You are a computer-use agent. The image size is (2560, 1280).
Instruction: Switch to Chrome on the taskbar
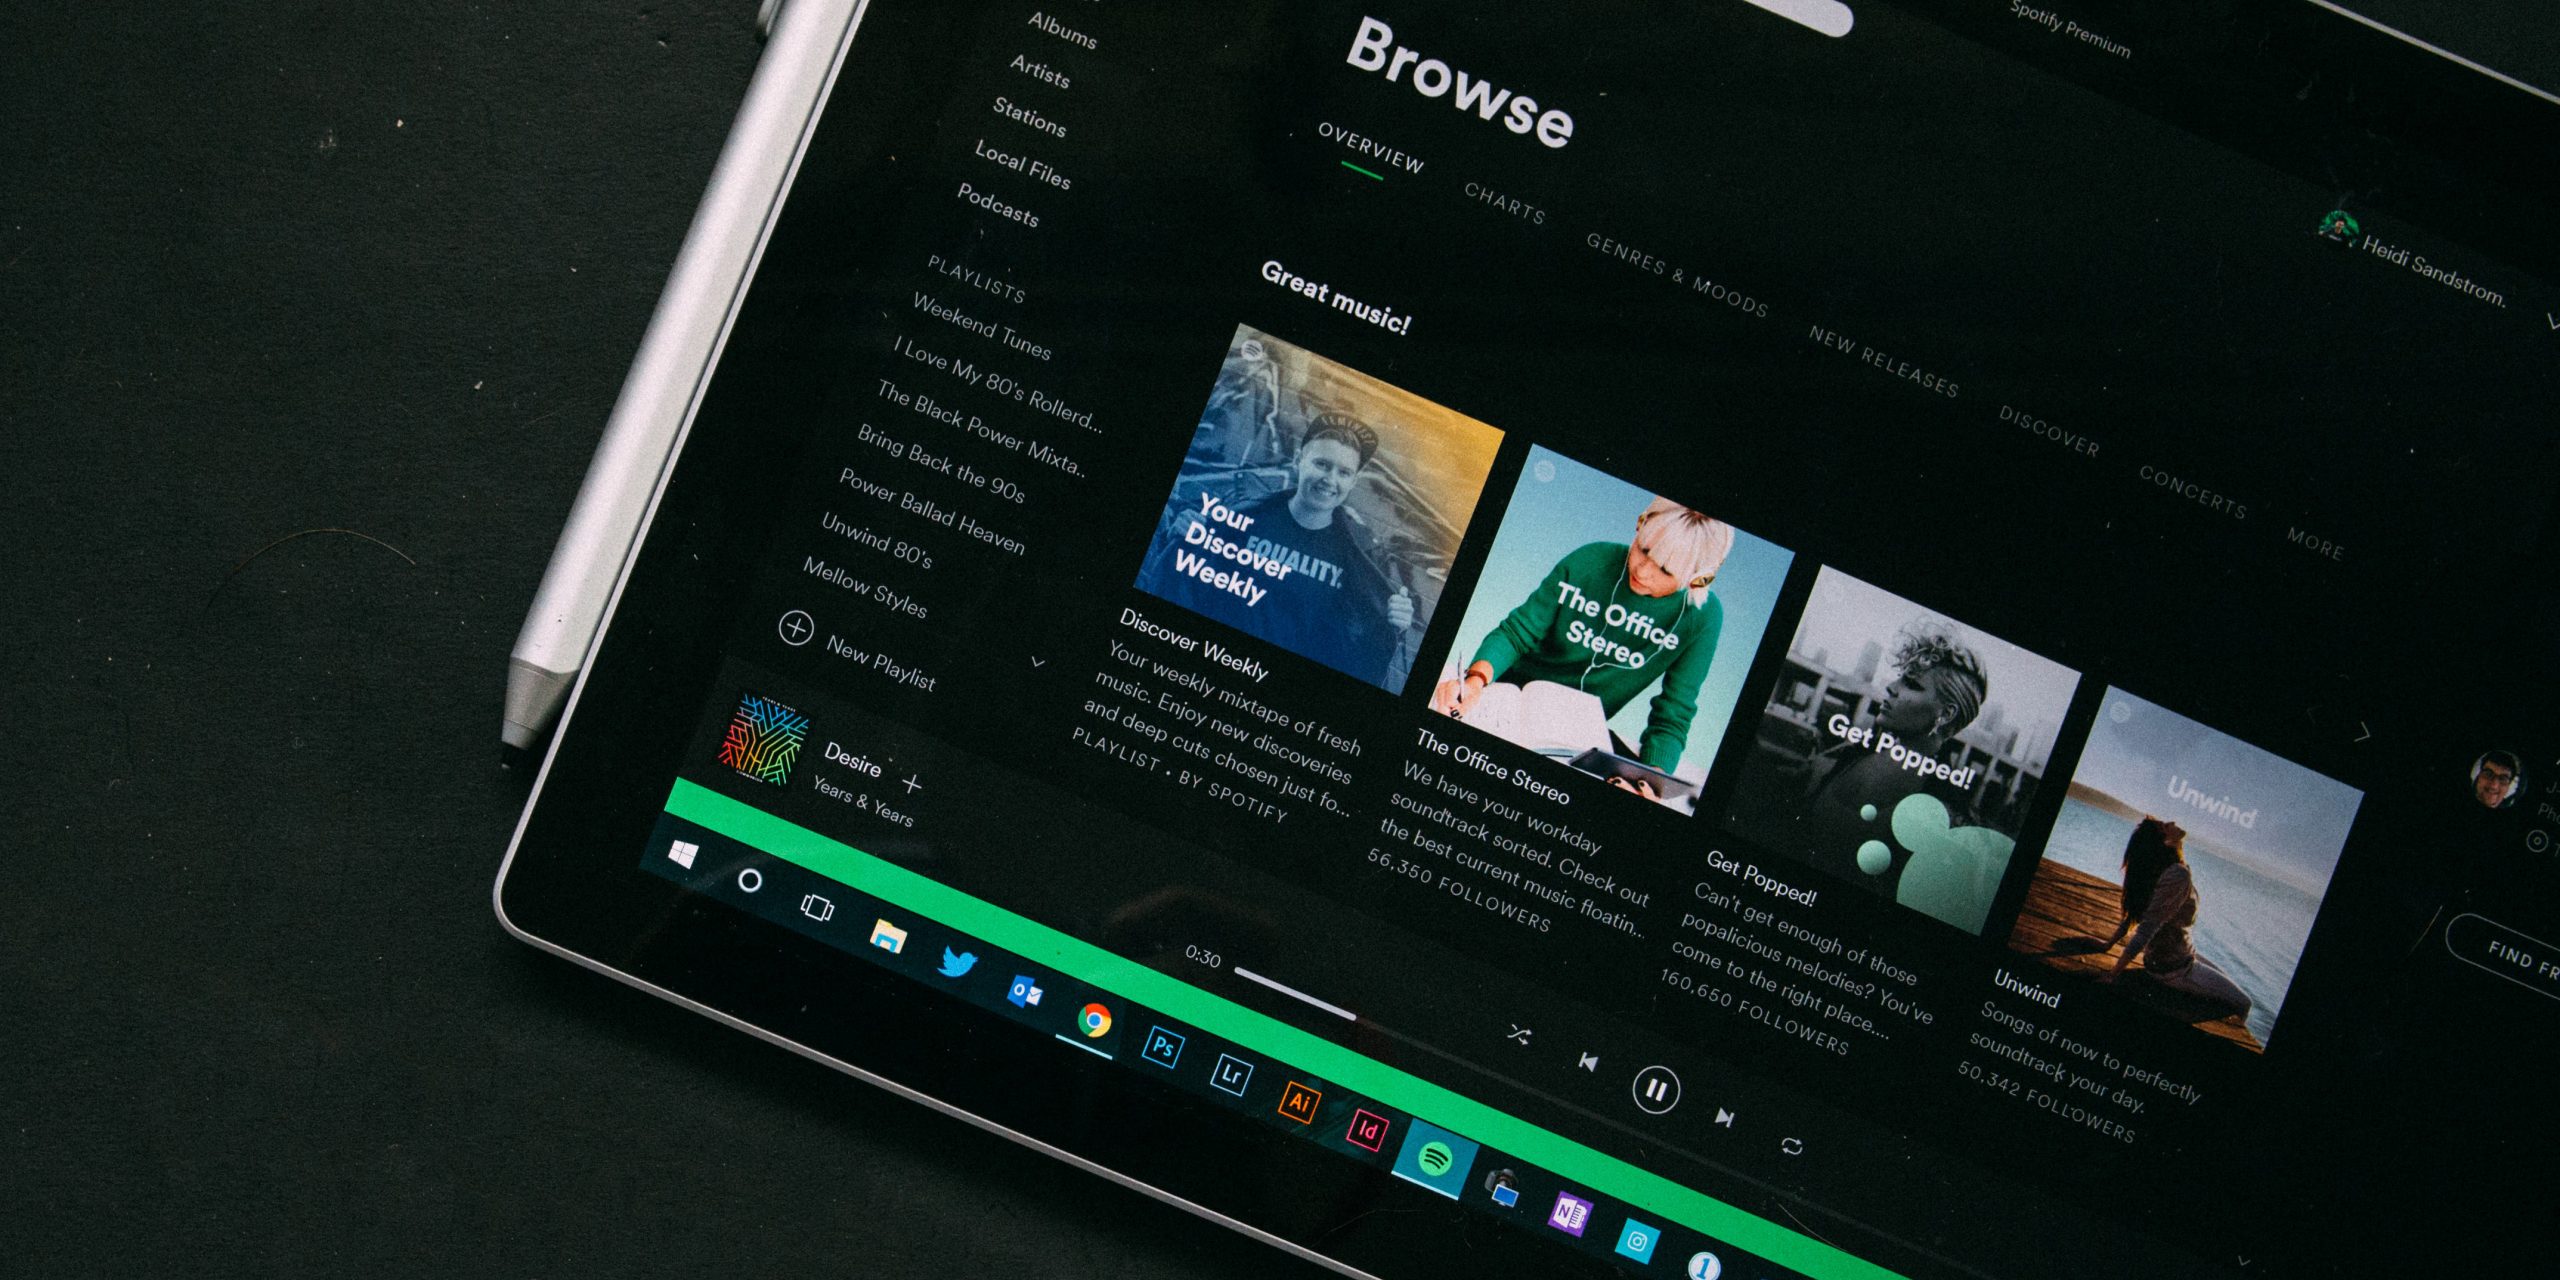click(x=1095, y=1021)
